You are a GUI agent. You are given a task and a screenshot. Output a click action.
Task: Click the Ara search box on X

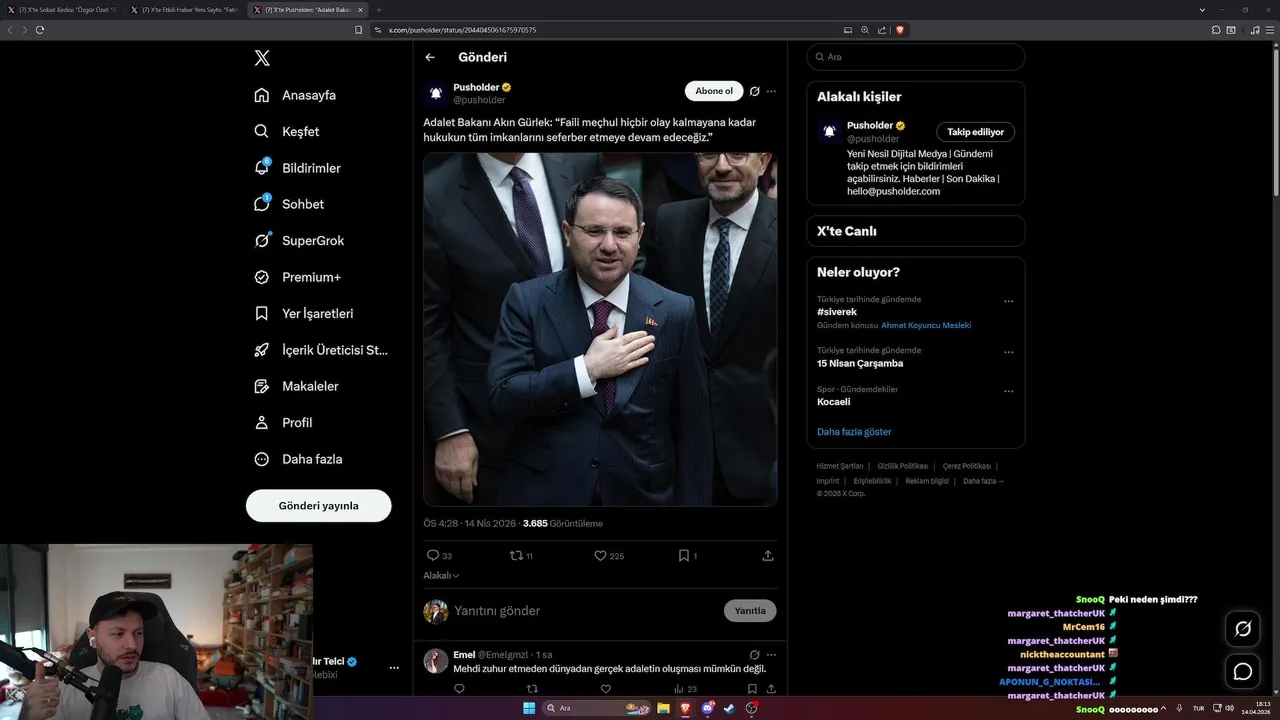coord(916,57)
